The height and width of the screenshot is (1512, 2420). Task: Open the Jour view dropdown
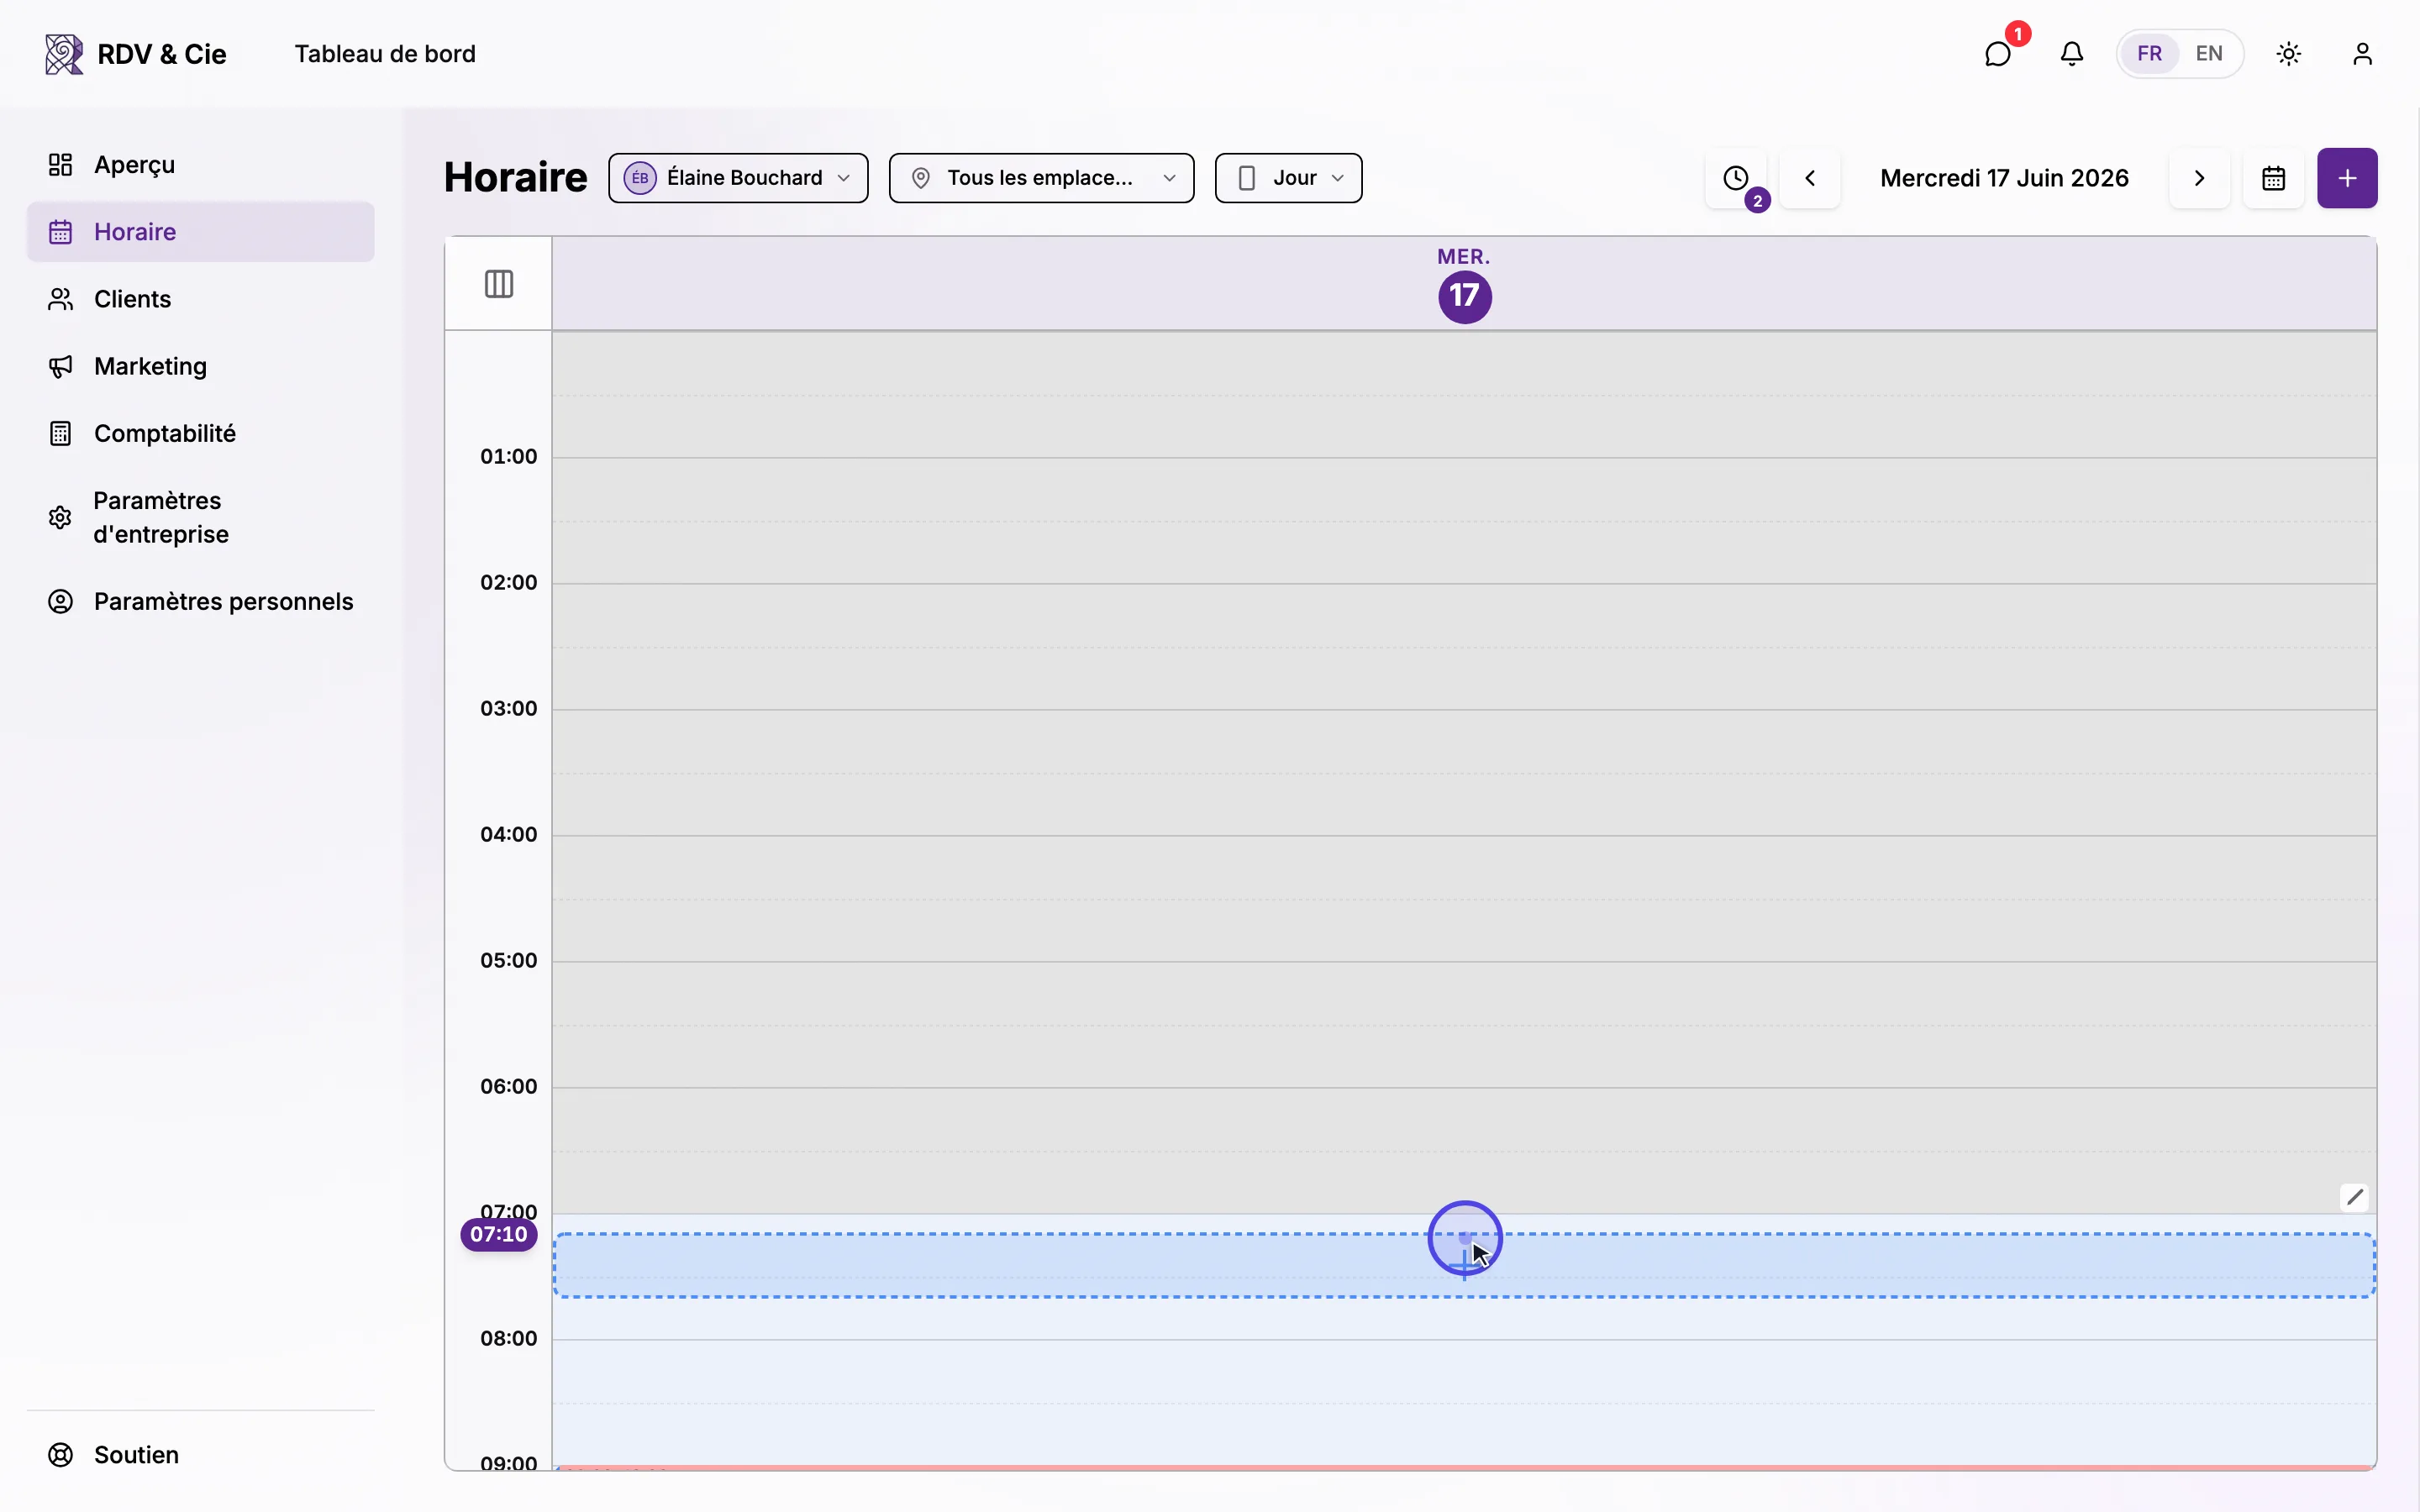[x=1288, y=178]
